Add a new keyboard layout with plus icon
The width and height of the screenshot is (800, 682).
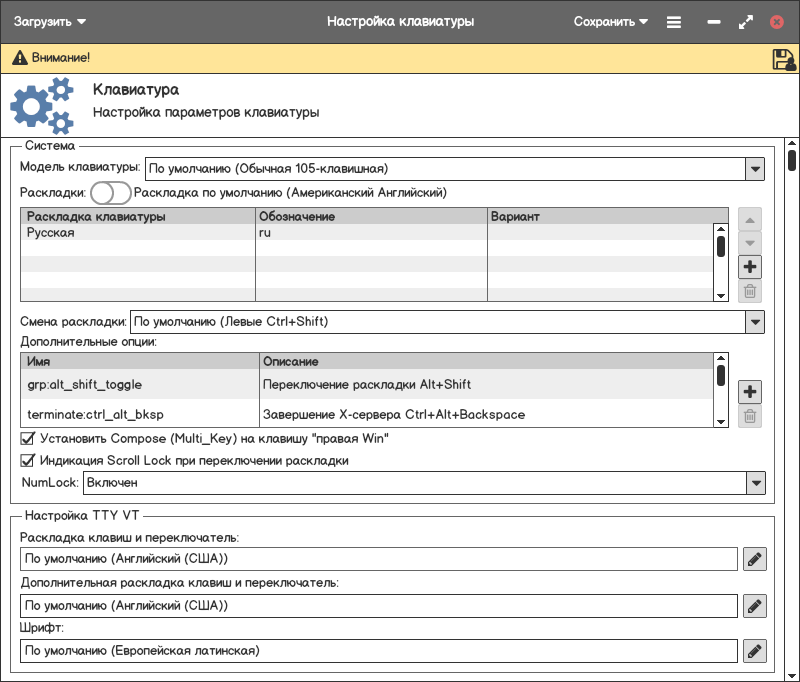pos(750,267)
